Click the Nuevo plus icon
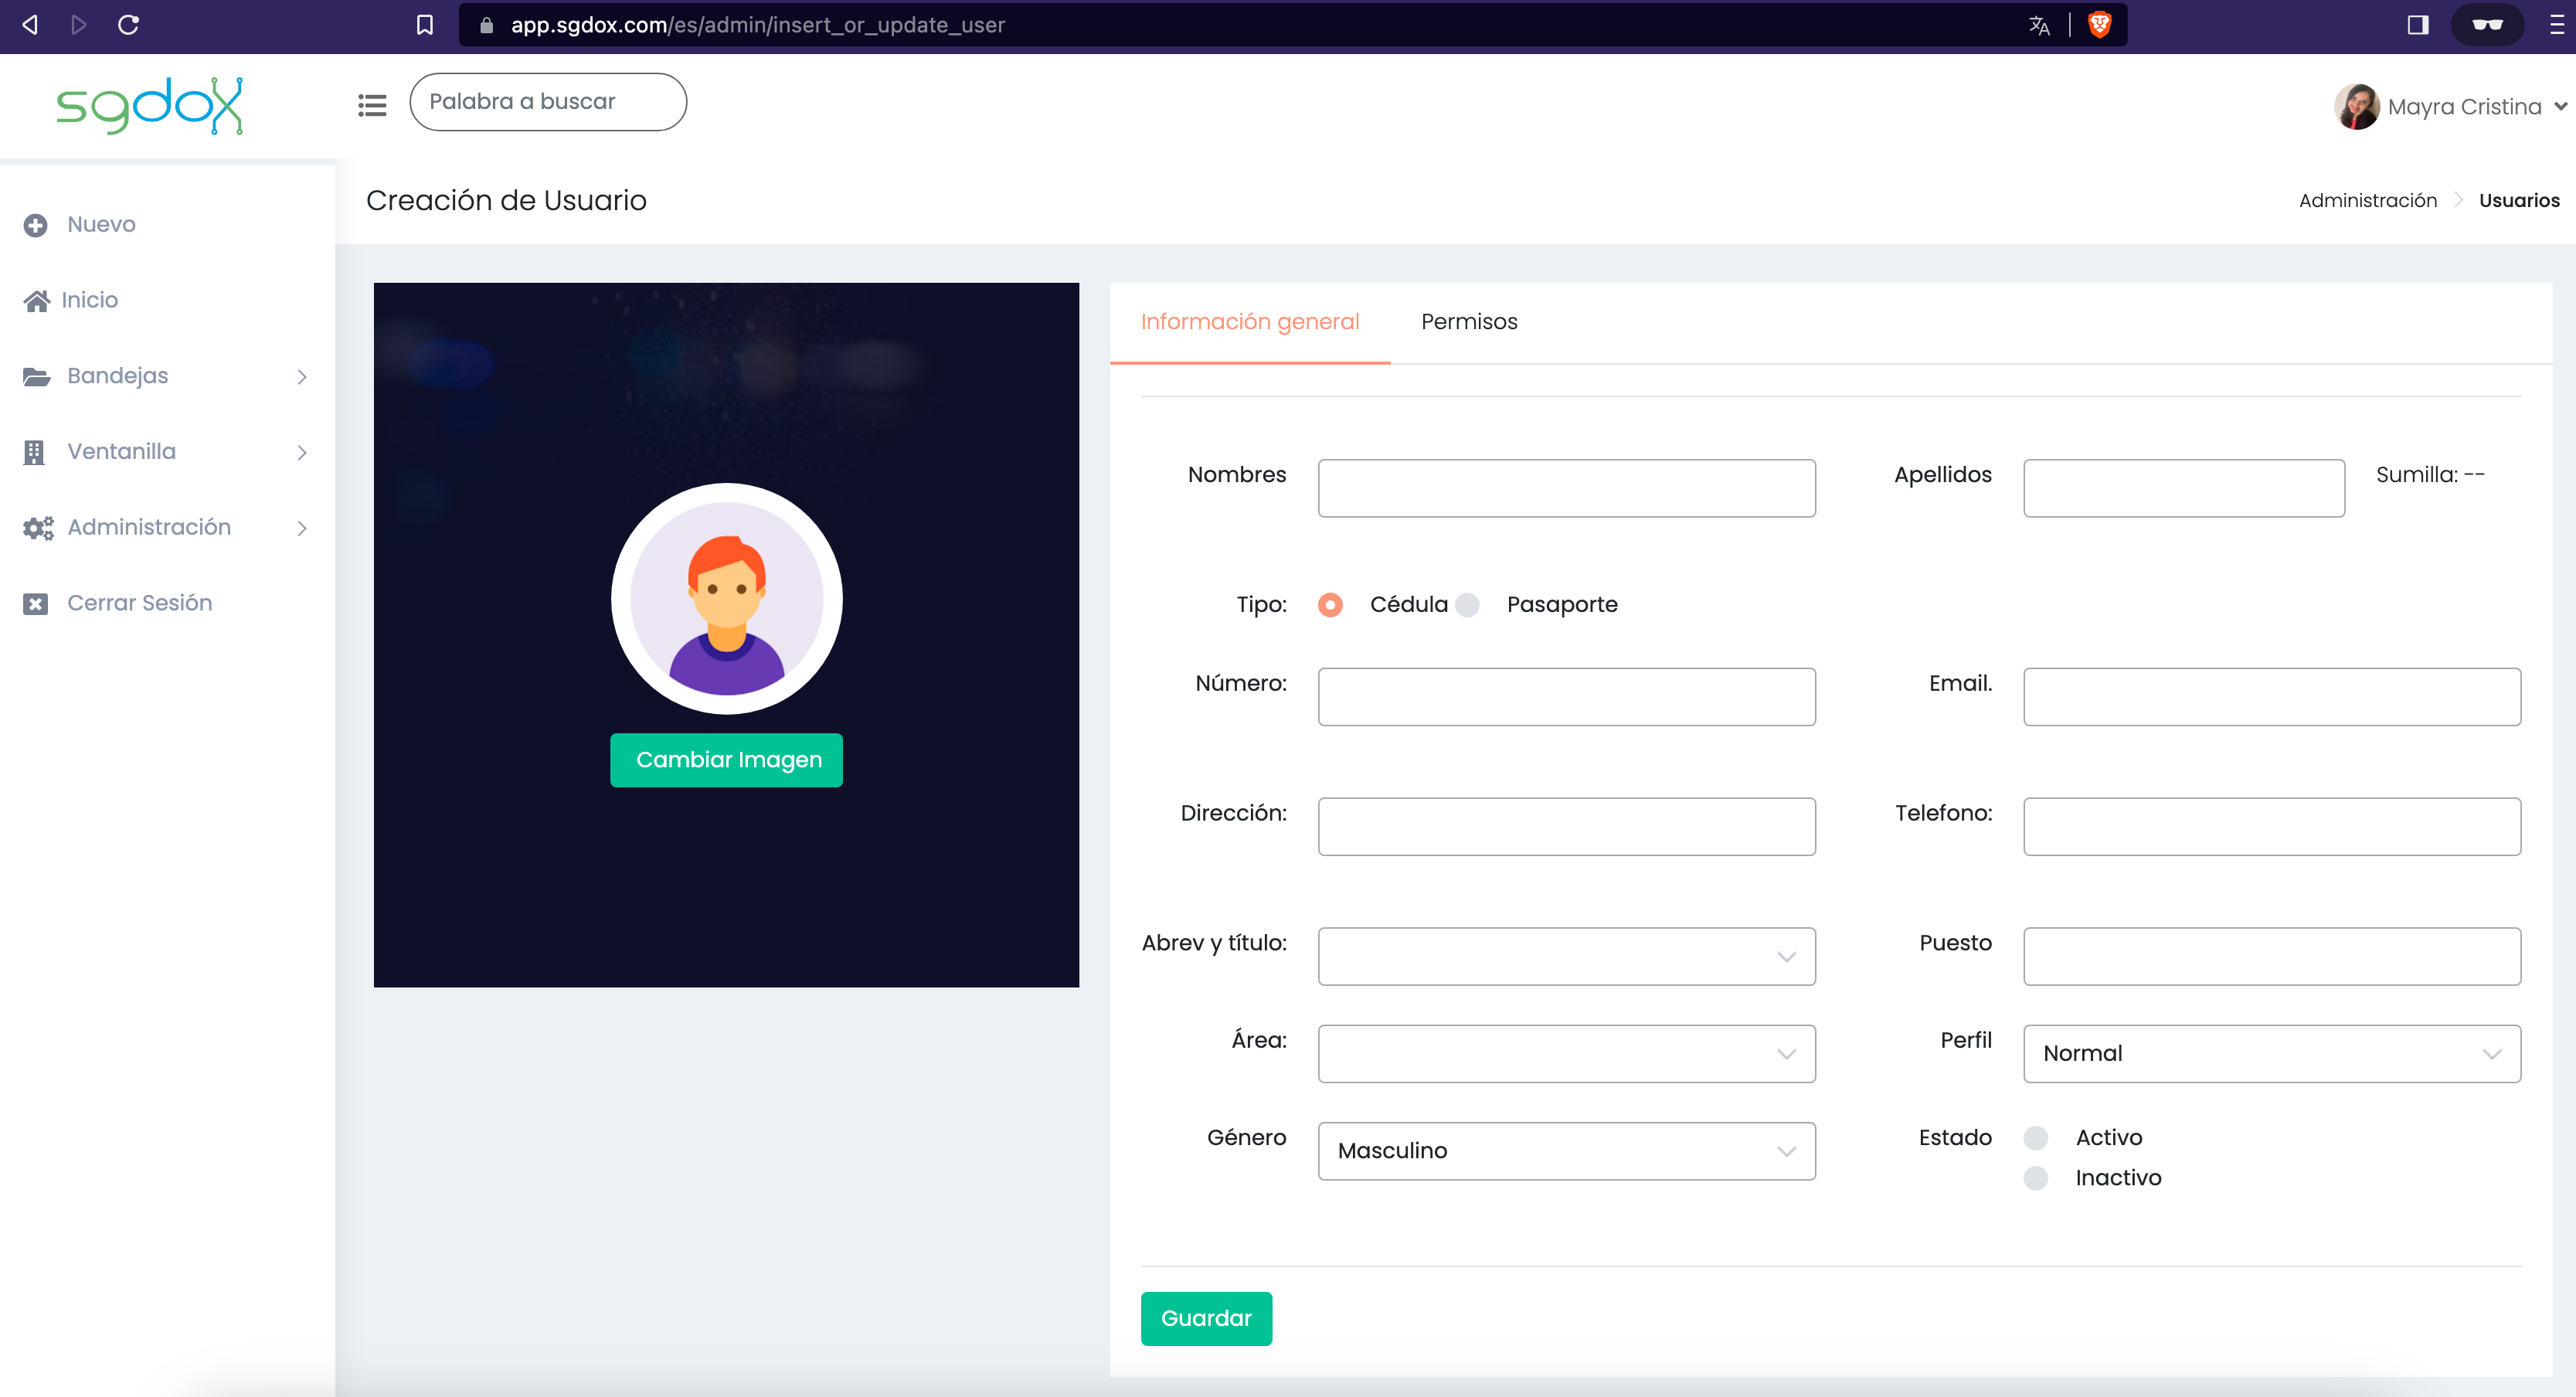 pos(36,225)
